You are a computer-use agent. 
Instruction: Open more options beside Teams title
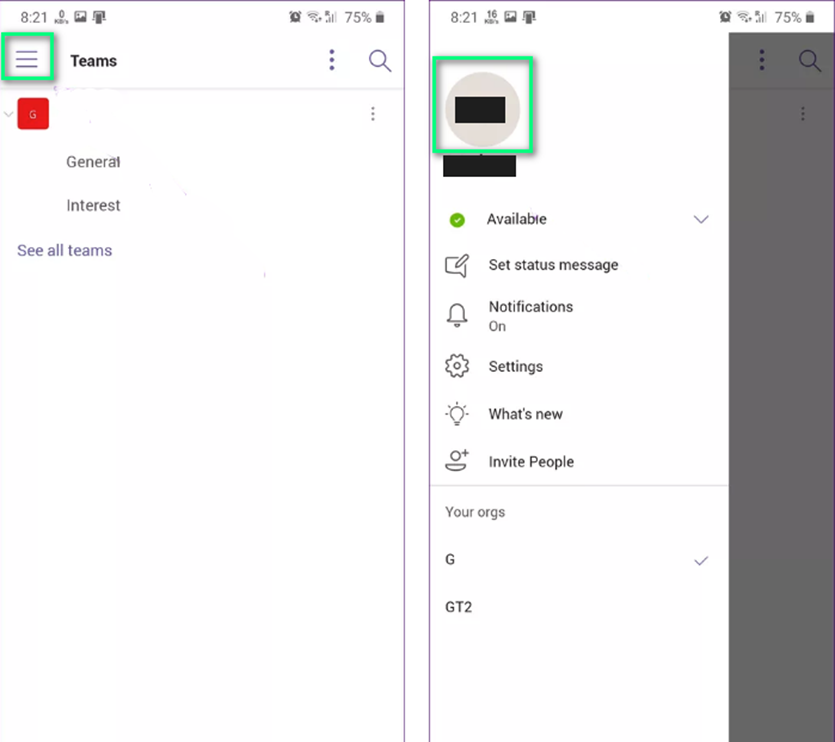[332, 60]
